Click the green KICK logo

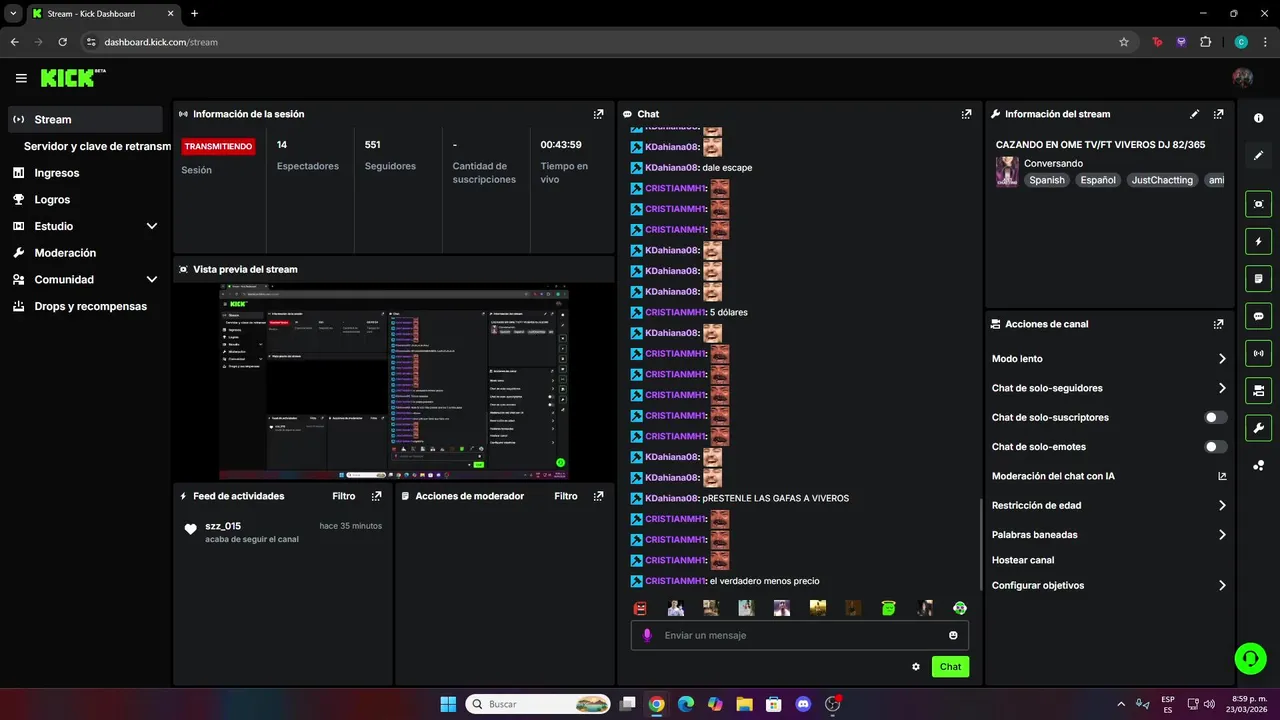tap(68, 78)
